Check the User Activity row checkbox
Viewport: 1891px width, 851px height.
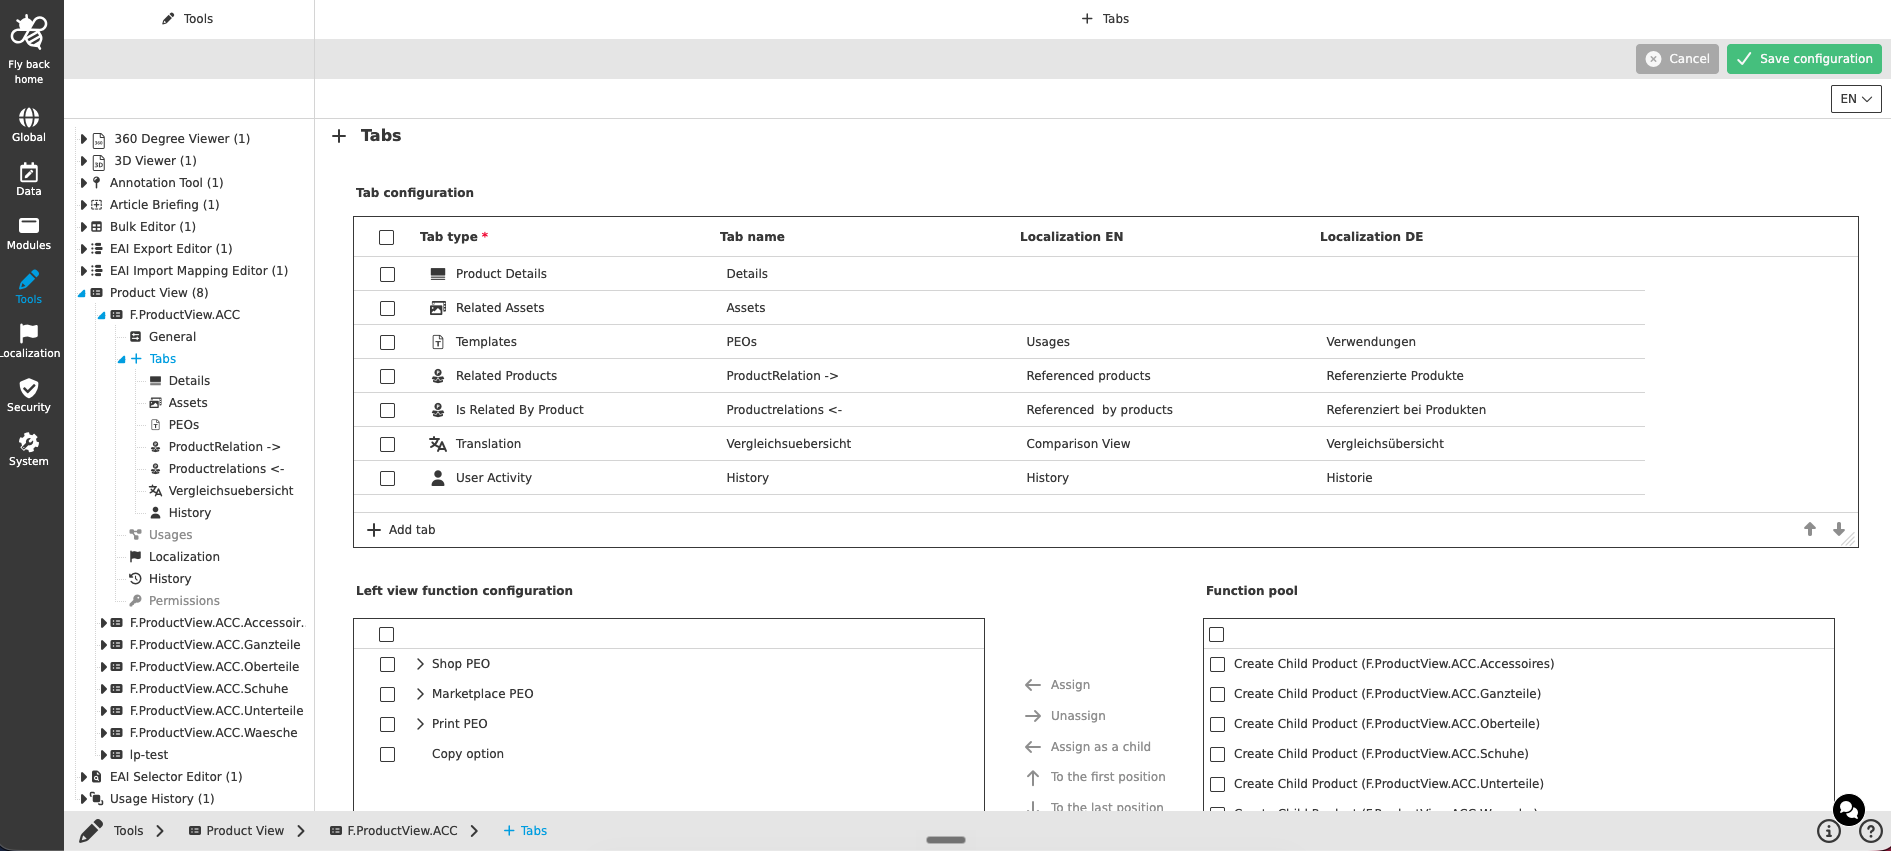(388, 479)
